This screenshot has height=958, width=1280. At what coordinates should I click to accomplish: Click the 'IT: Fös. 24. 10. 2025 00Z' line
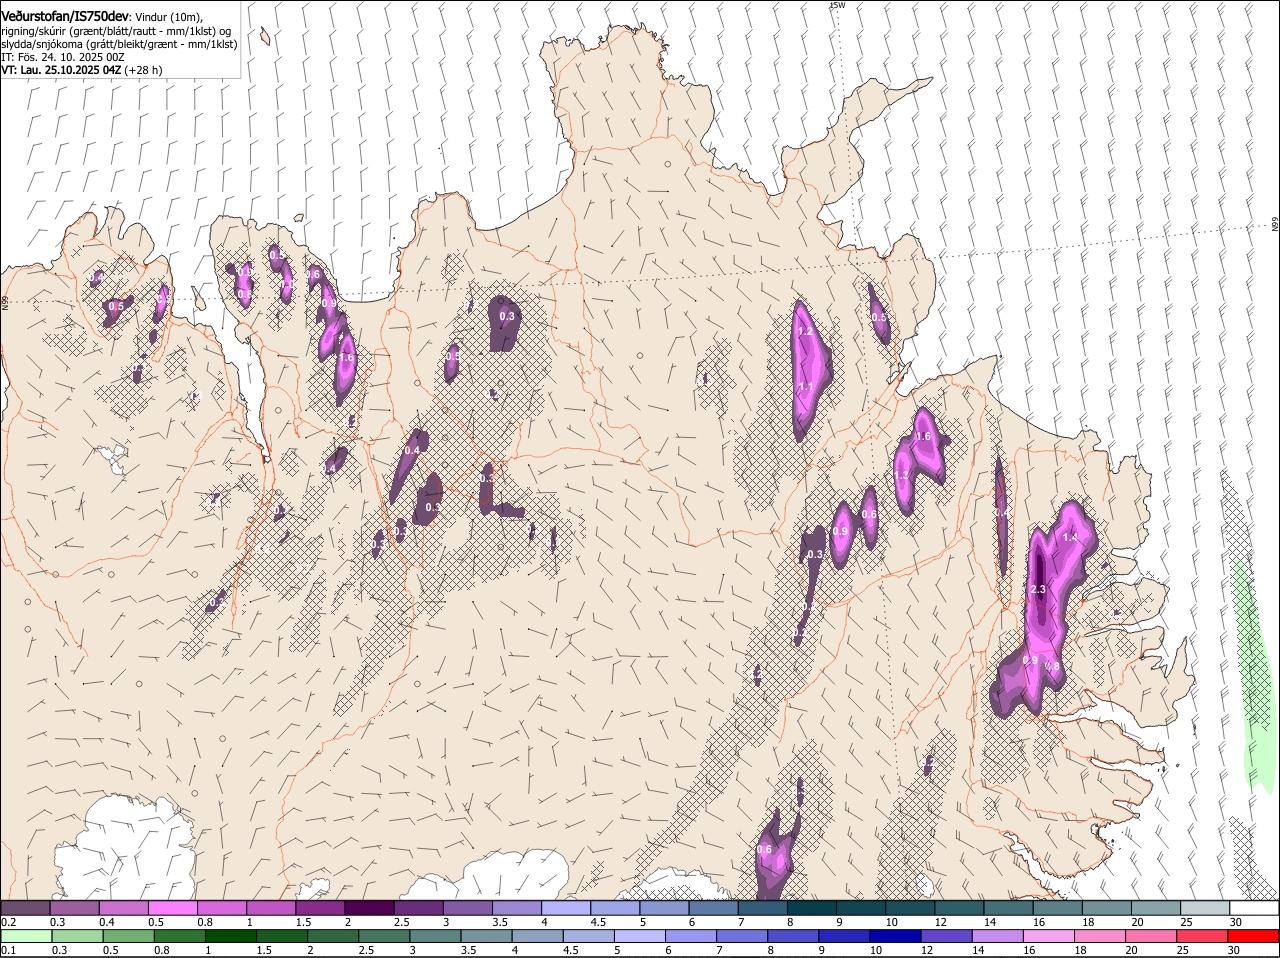click(x=63, y=57)
